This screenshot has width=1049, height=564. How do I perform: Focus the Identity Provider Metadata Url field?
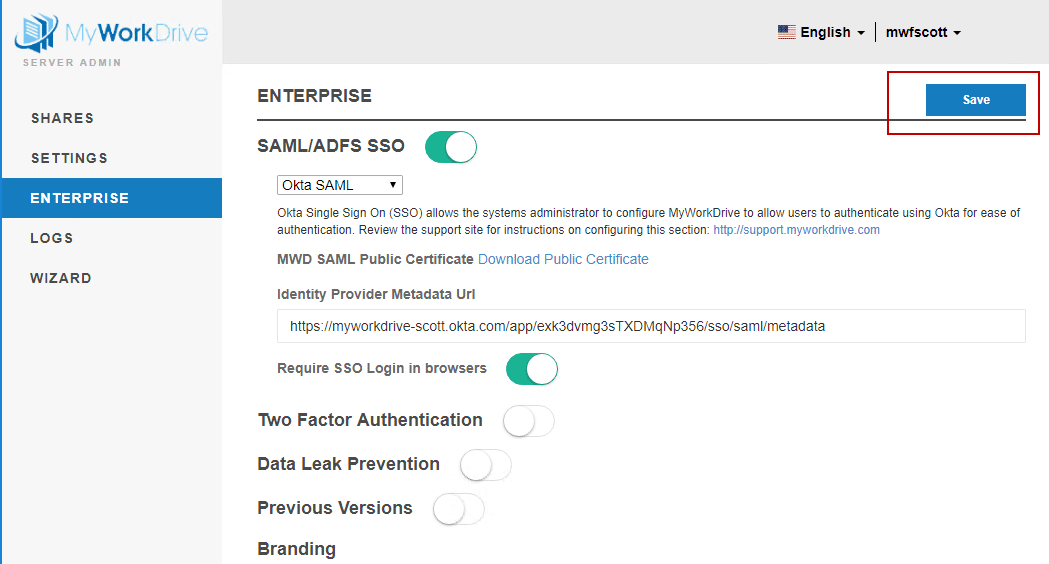point(650,326)
